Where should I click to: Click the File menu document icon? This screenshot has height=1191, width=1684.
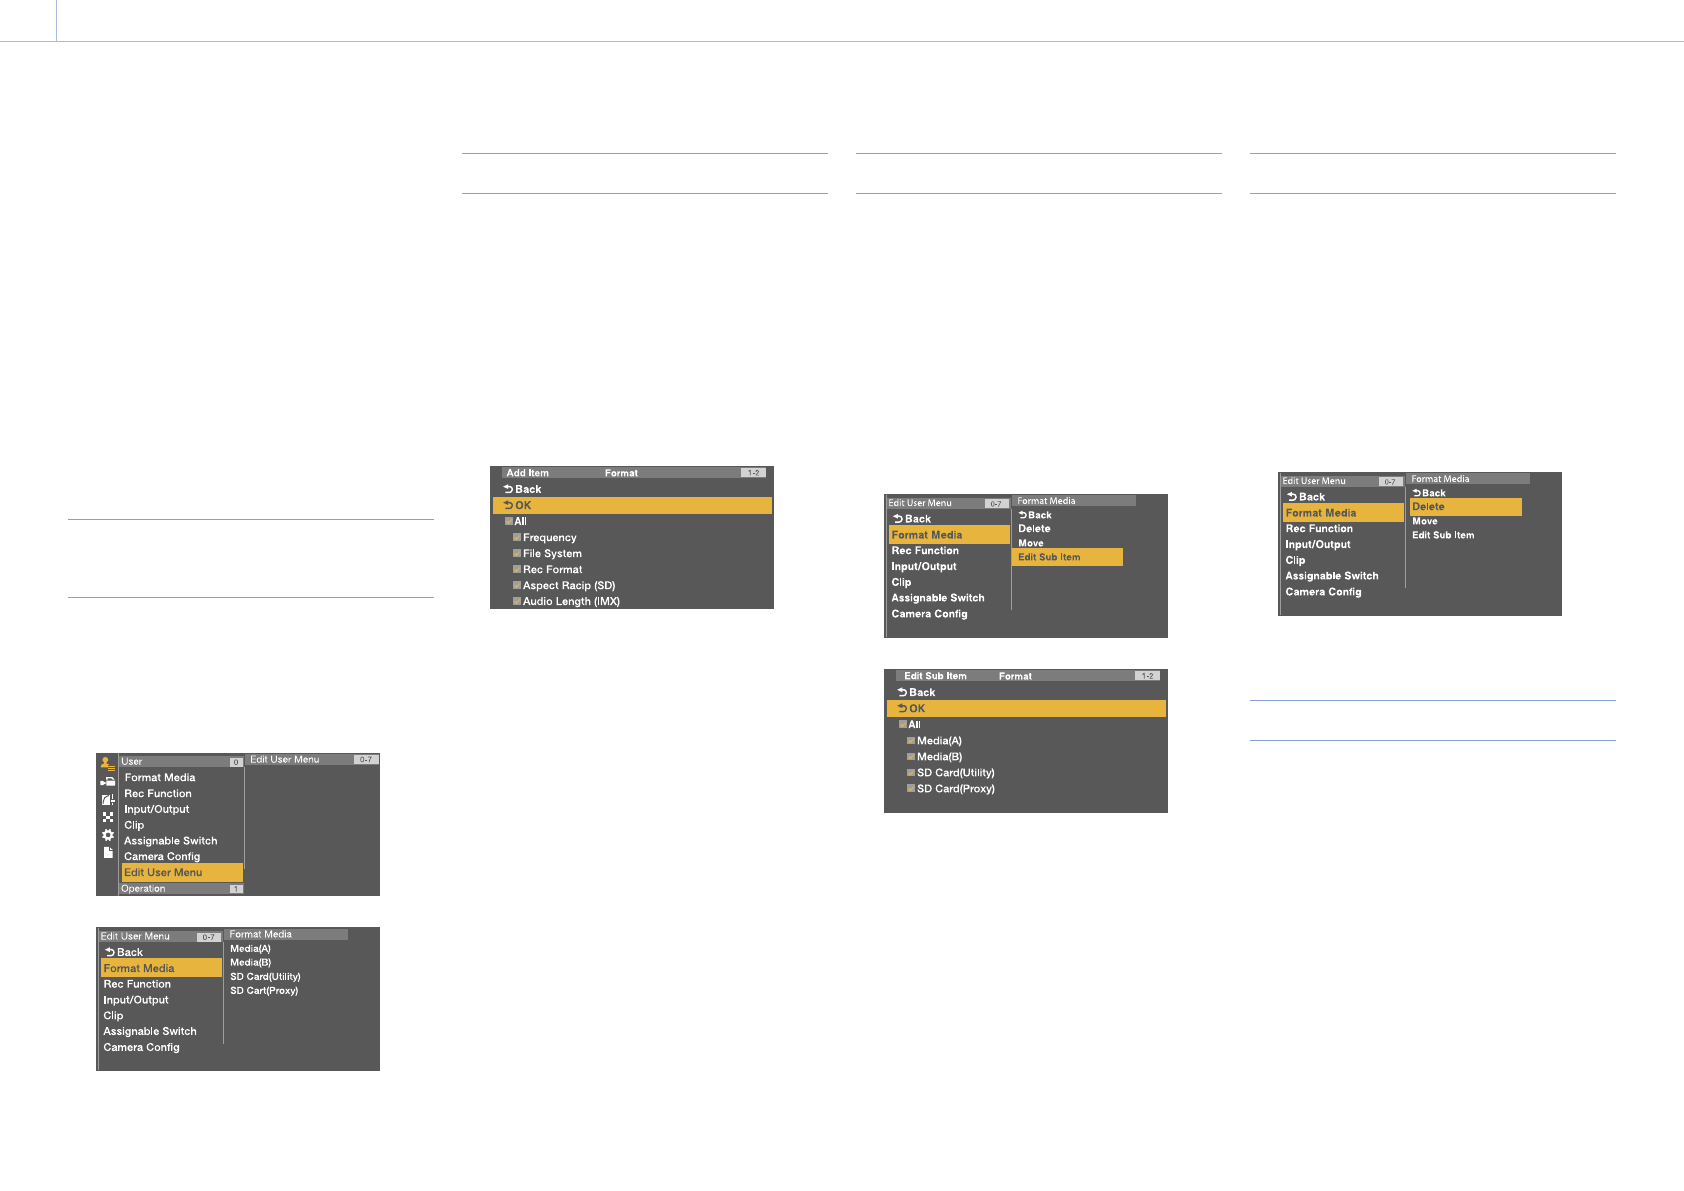107,853
